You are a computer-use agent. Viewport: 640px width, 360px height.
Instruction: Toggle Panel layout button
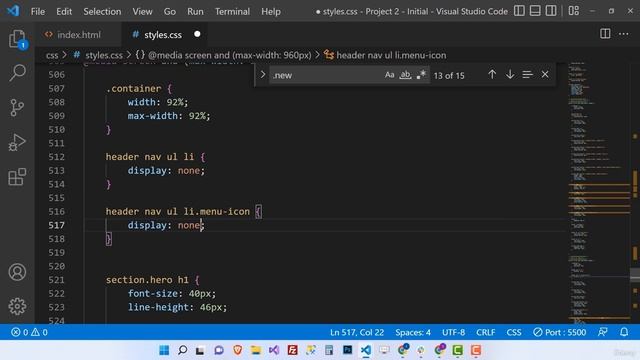coord(535,11)
